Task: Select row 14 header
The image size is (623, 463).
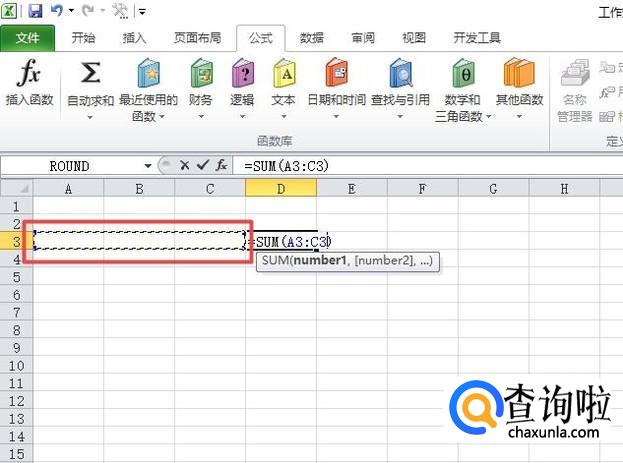Action: pyautogui.click(x=16, y=436)
